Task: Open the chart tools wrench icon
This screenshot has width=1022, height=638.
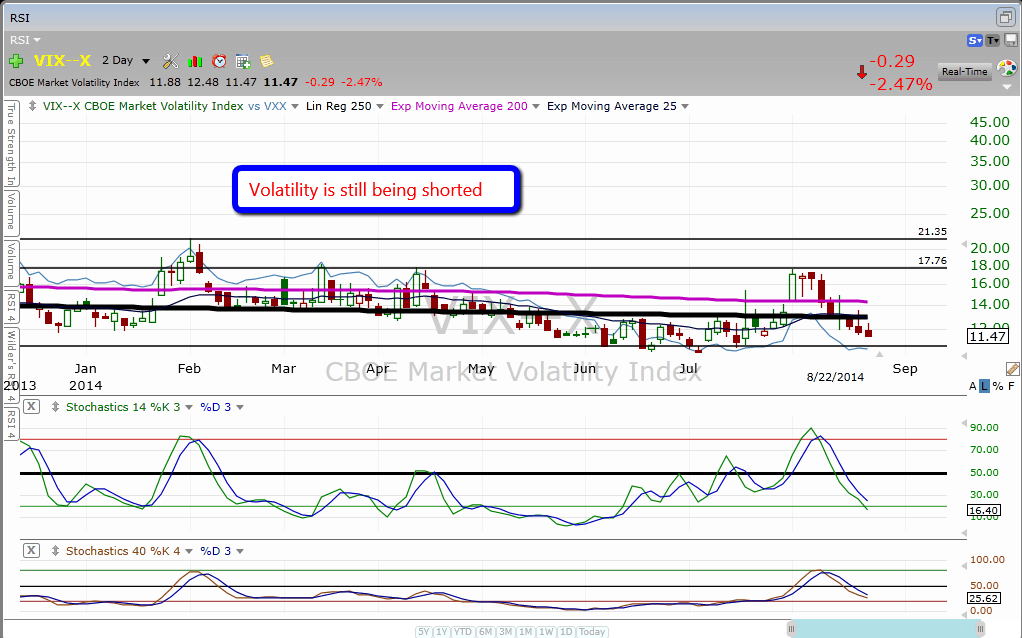Action: click(171, 61)
